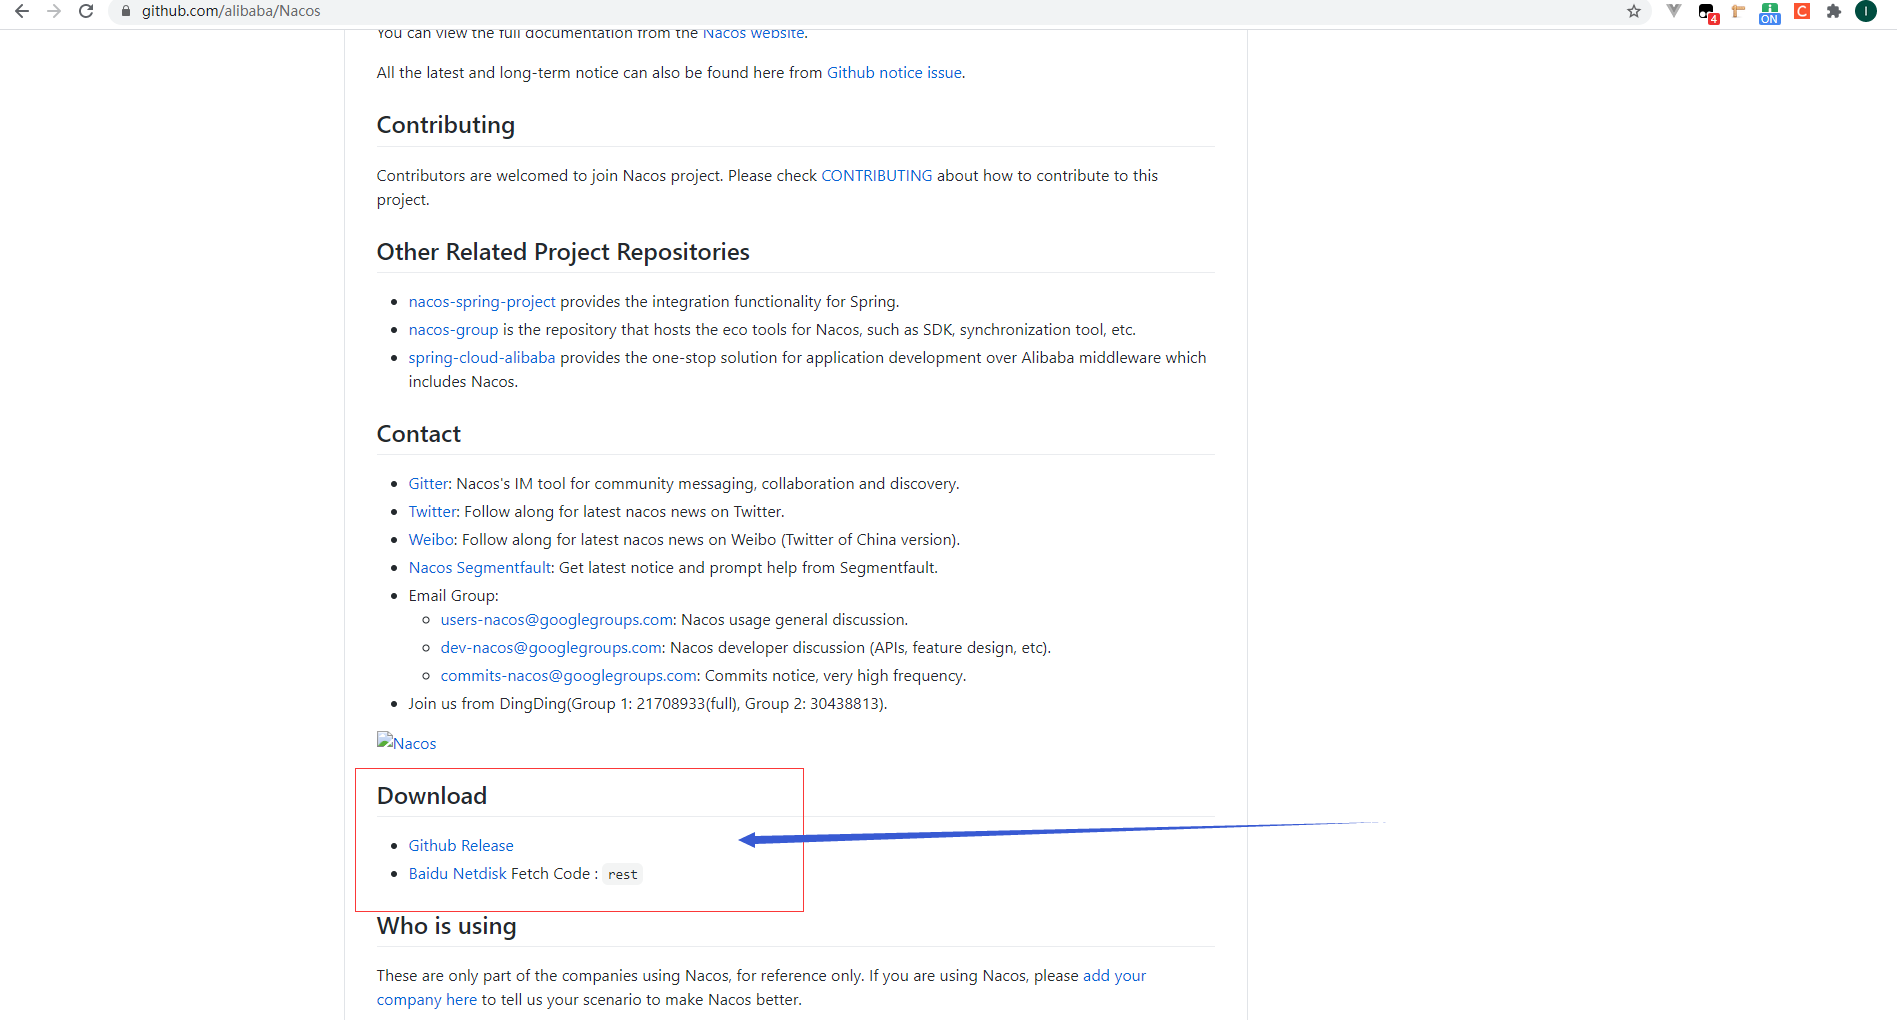Open the Github Release download link
The image size is (1897, 1020).
pos(461,846)
